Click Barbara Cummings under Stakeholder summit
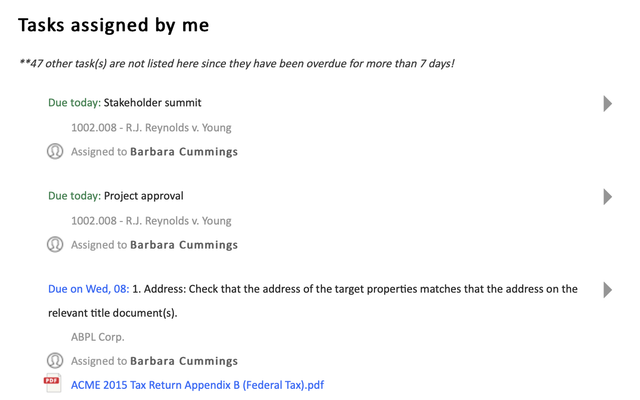The width and height of the screenshot is (640, 400). coord(184,152)
